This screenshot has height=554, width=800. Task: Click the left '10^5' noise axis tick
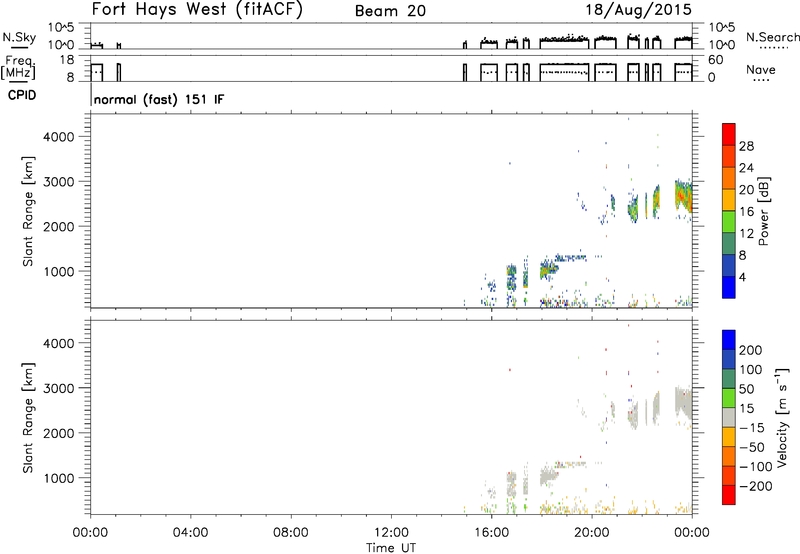click(62, 28)
